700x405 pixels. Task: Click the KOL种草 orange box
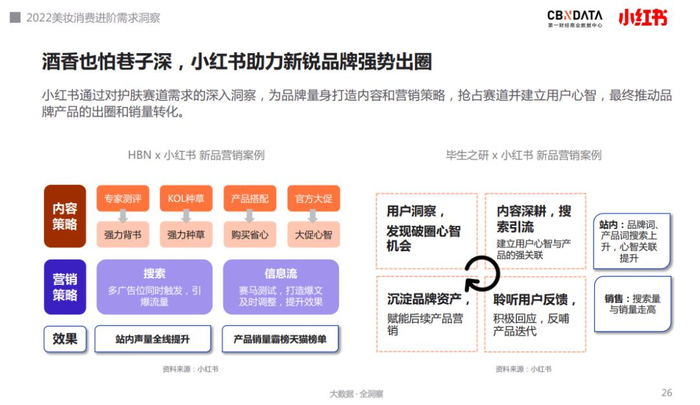point(186,198)
